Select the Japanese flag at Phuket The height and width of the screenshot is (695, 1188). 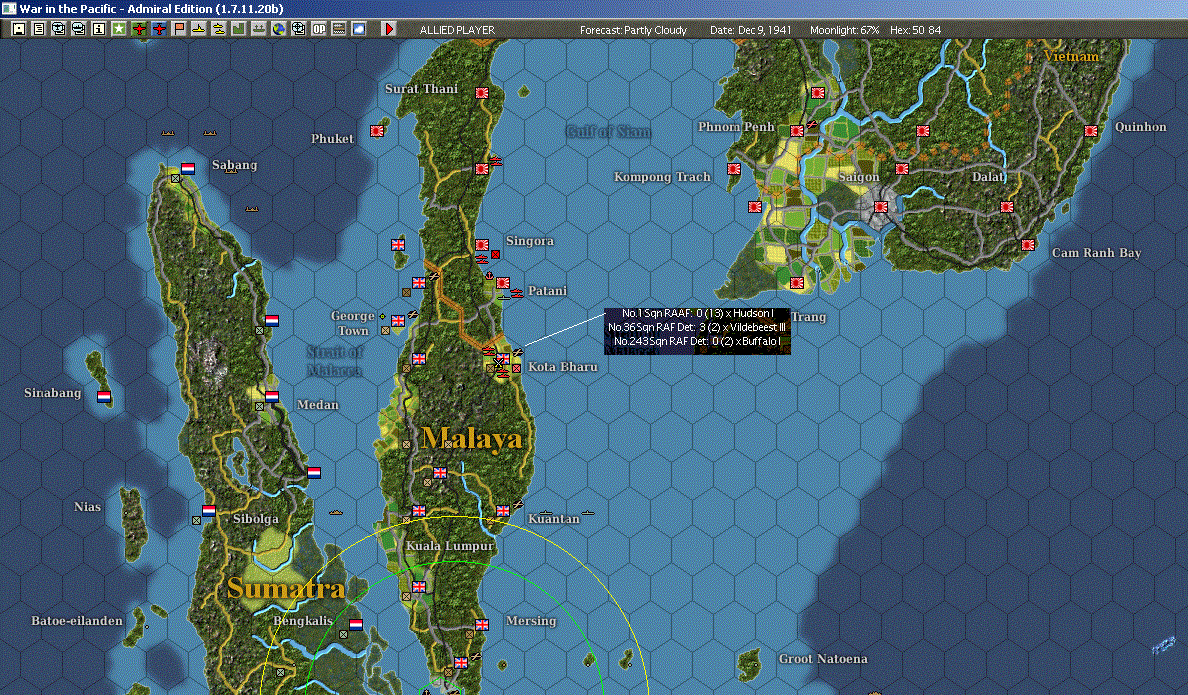(x=377, y=131)
